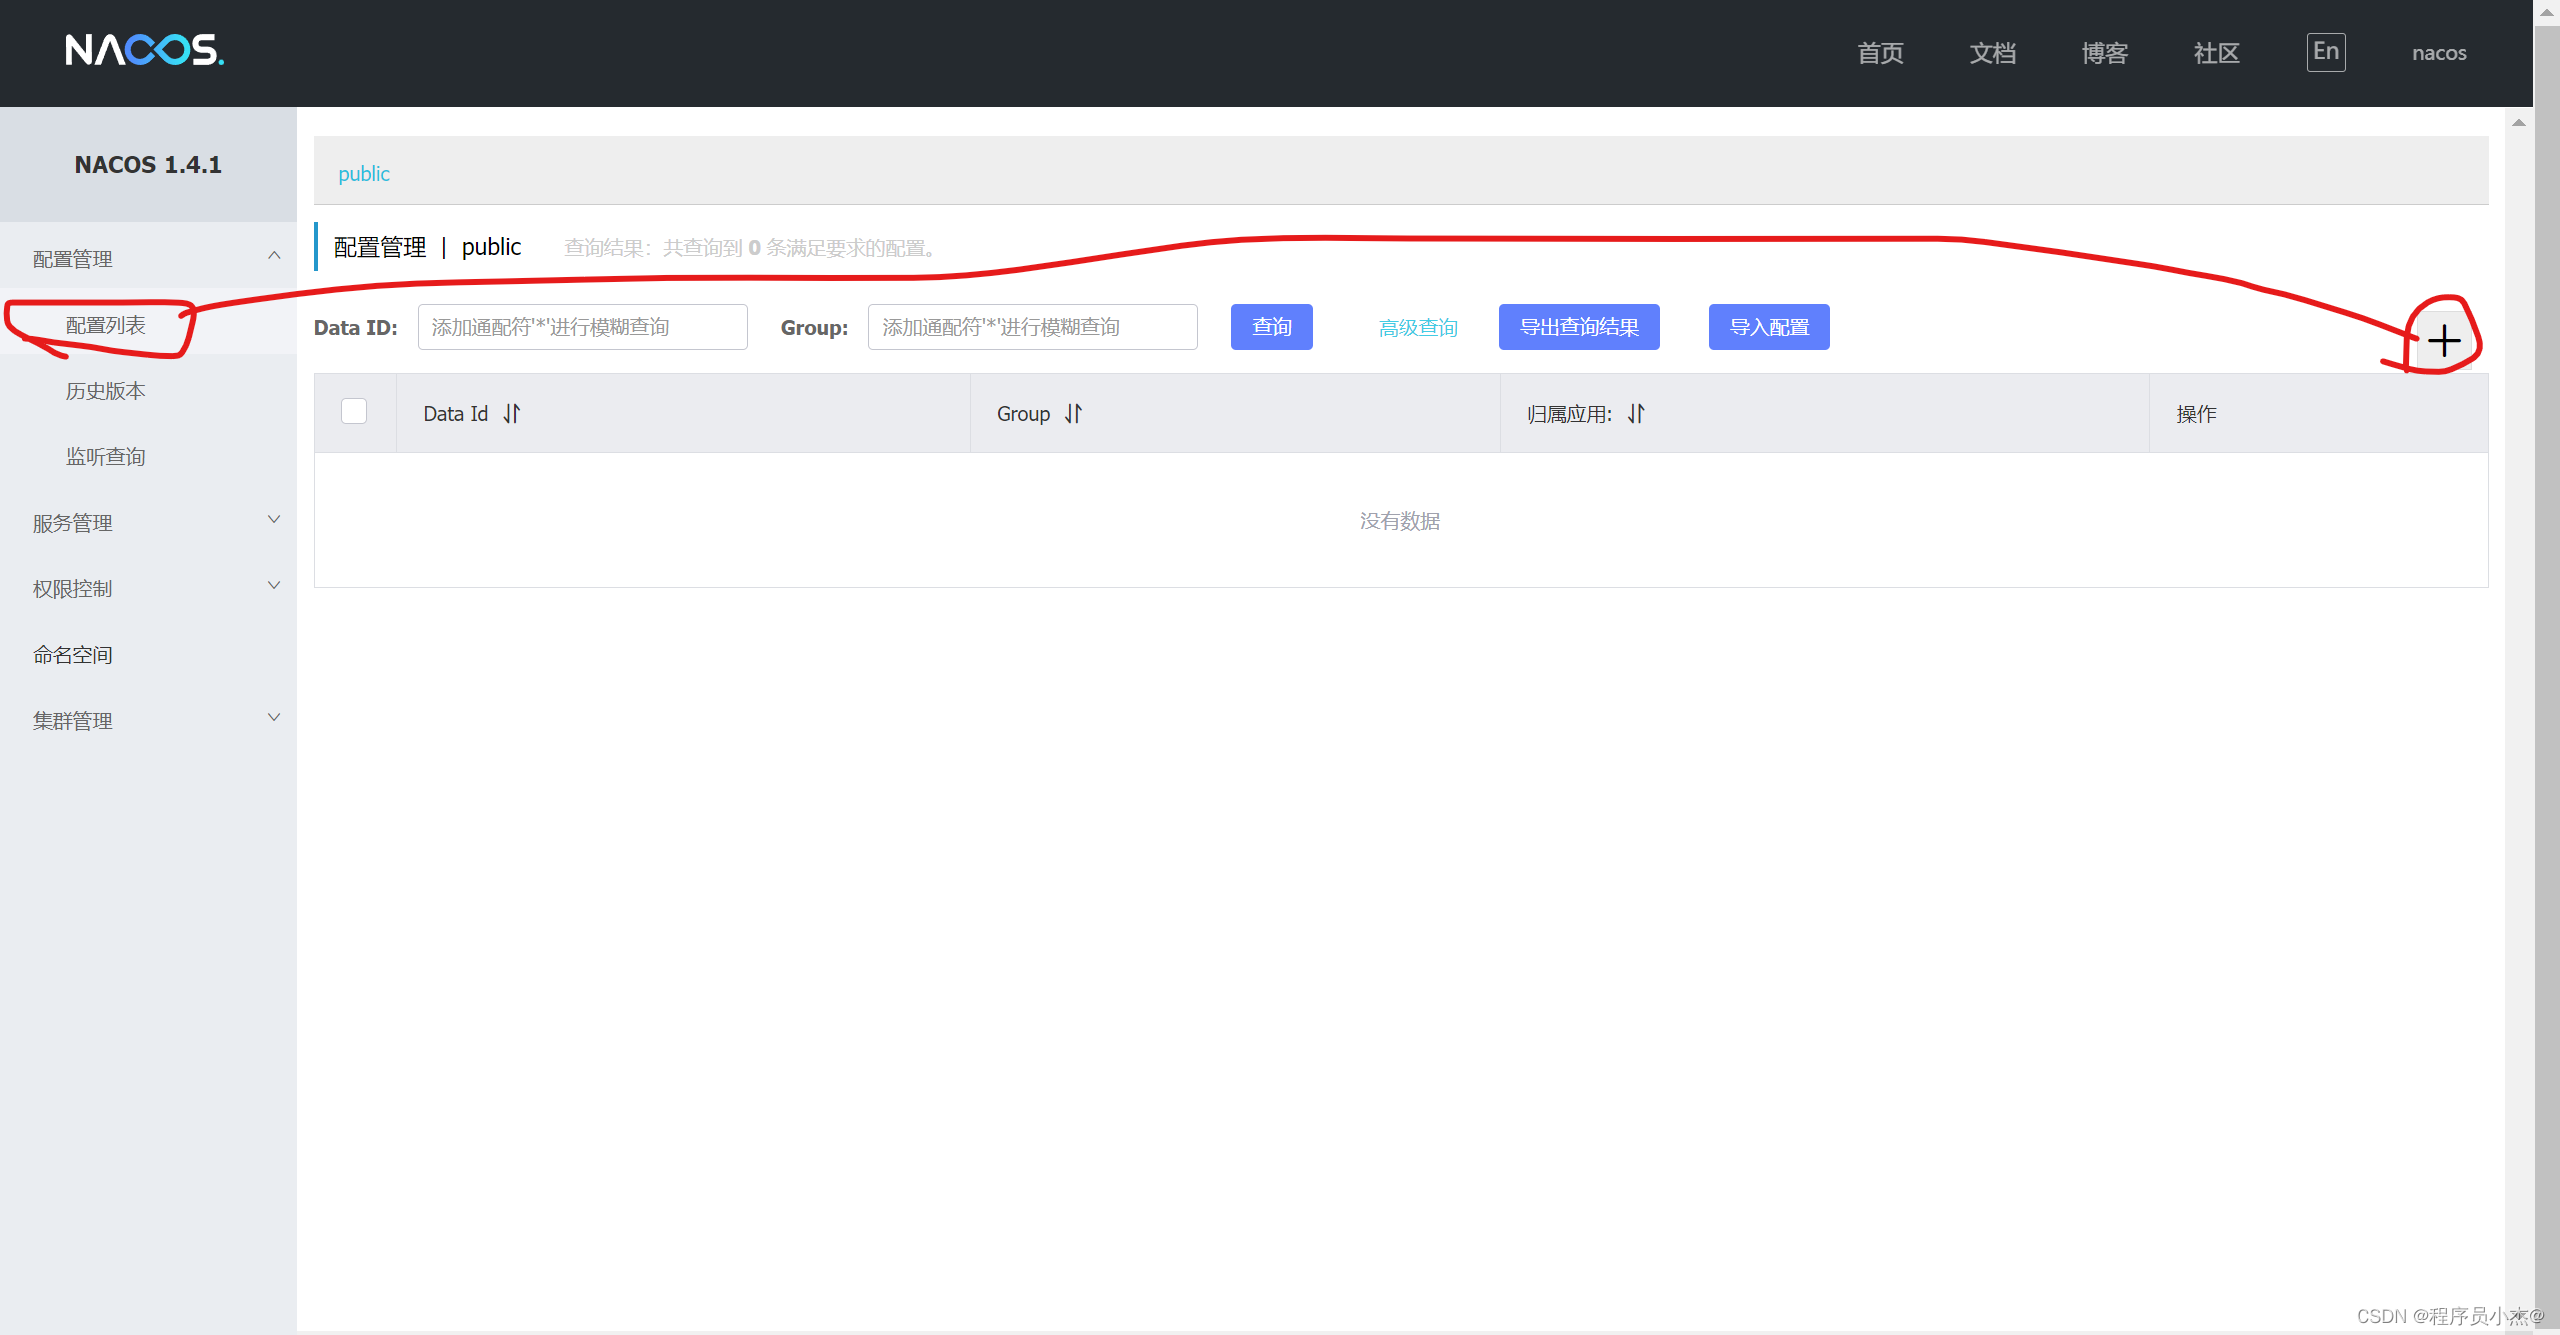Click the 操作 column header
Image resolution: width=2560 pixels, height=1335 pixels.
click(2196, 414)
